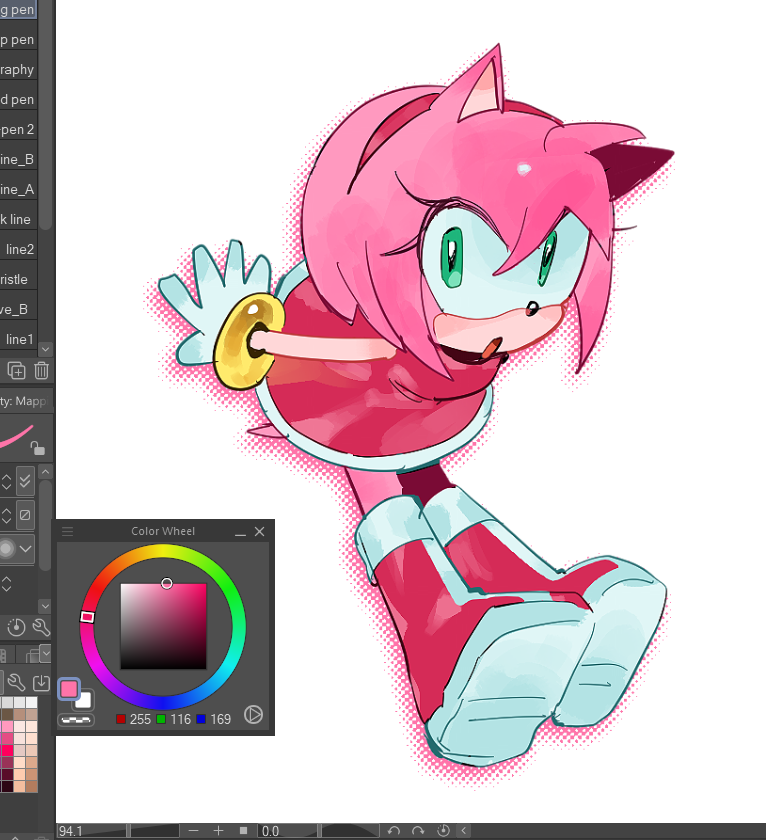
Task: Adjust the lowest property stepper arrows
Action: (6, 583)
